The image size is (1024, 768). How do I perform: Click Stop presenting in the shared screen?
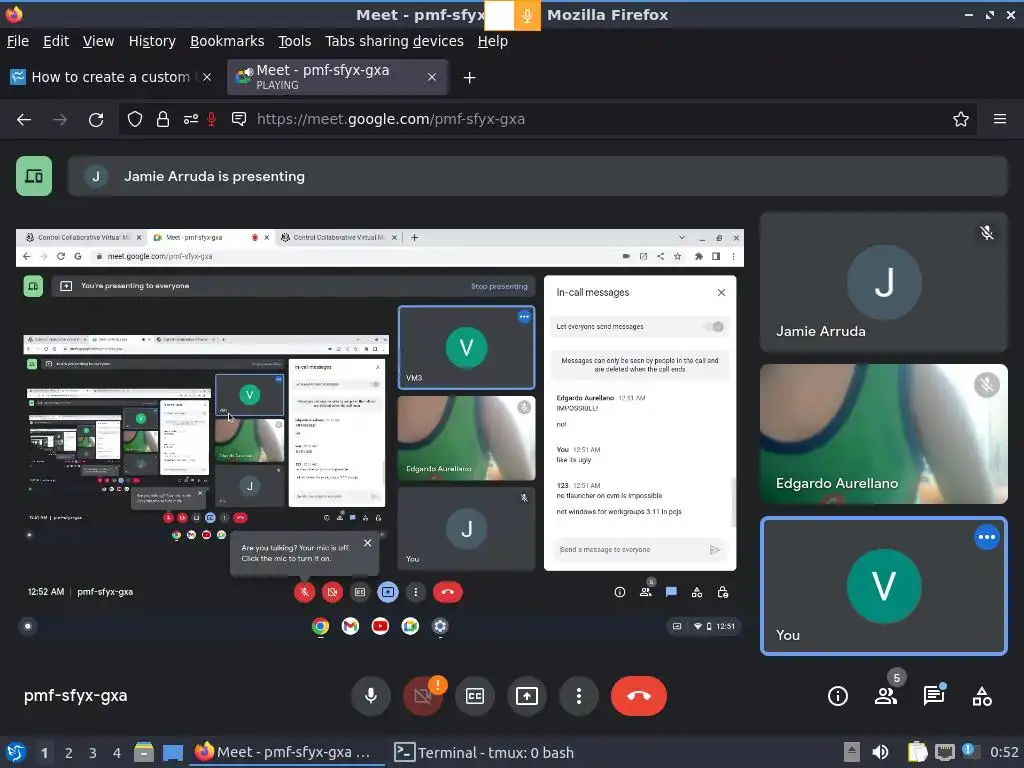499,286
